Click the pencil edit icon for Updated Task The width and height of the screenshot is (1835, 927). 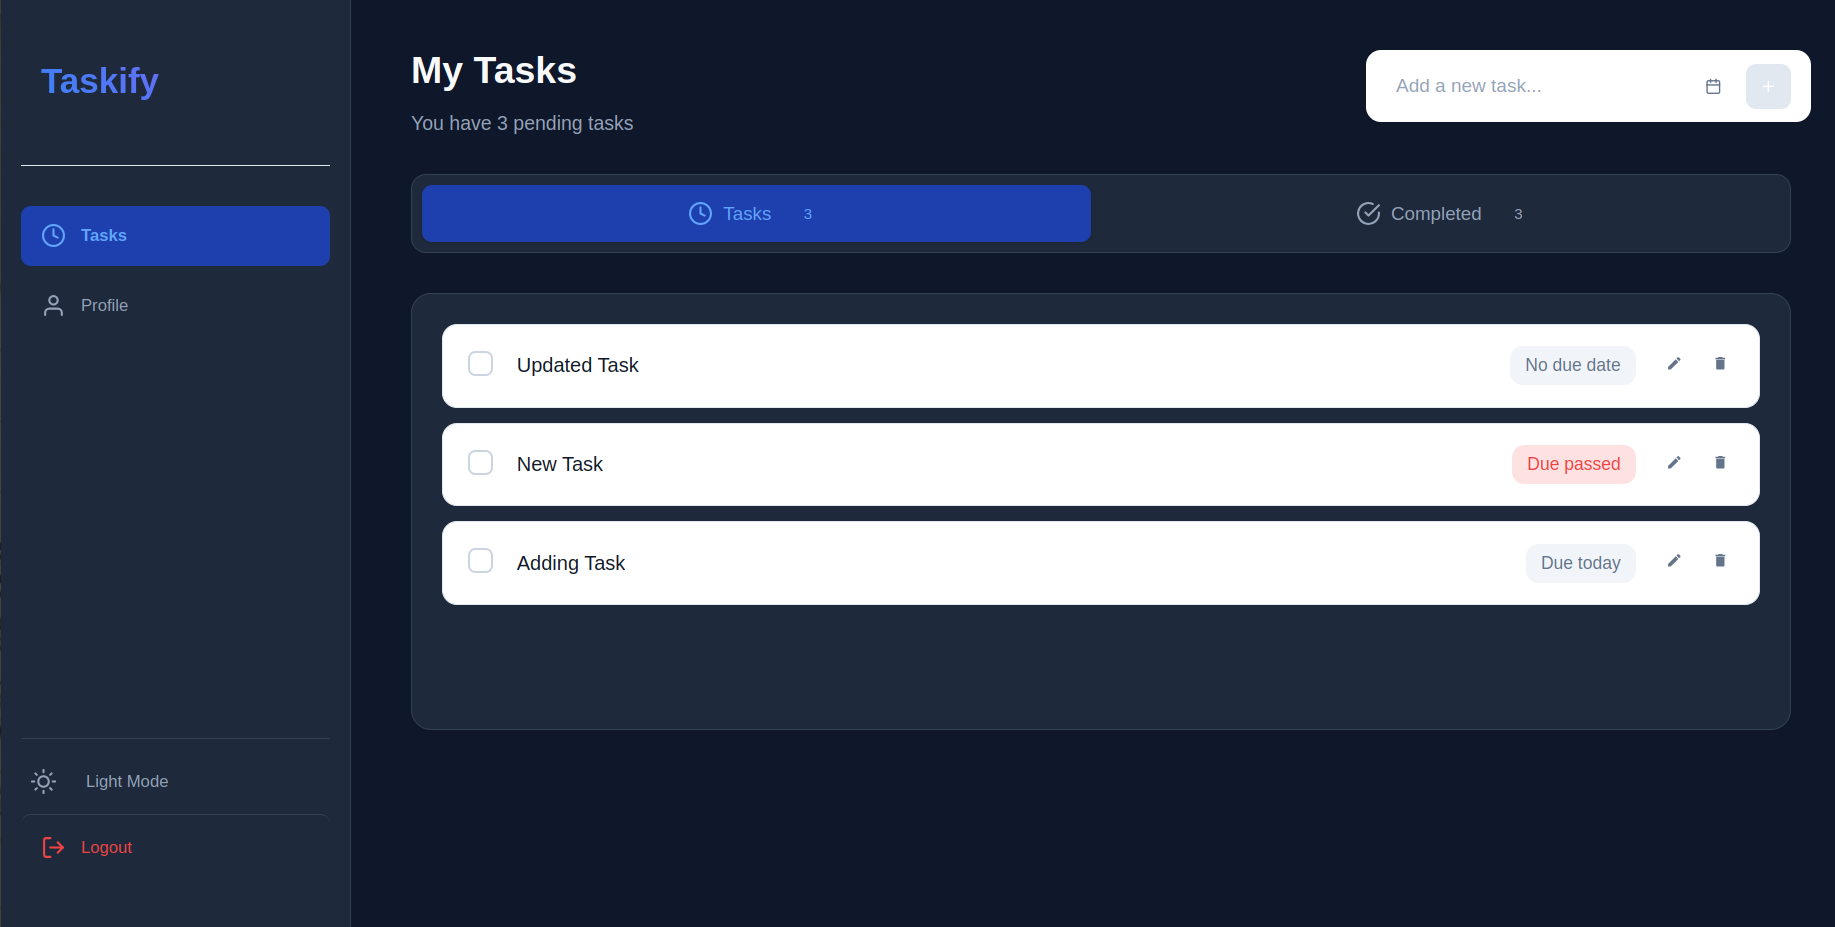(1673, 364)
